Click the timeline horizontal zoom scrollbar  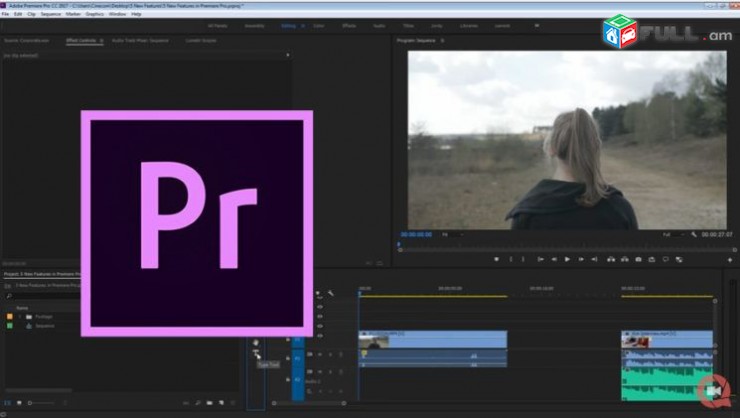(309, 403)
